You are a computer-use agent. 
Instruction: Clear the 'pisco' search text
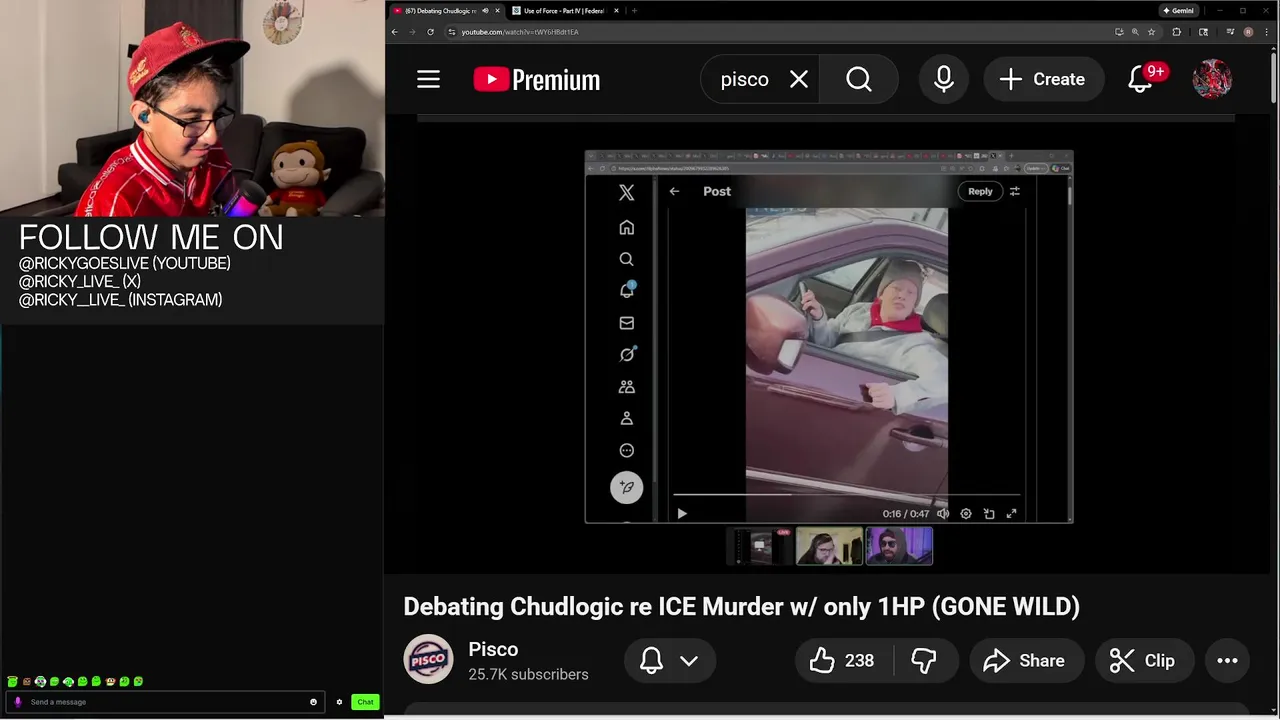click(798, 79)
